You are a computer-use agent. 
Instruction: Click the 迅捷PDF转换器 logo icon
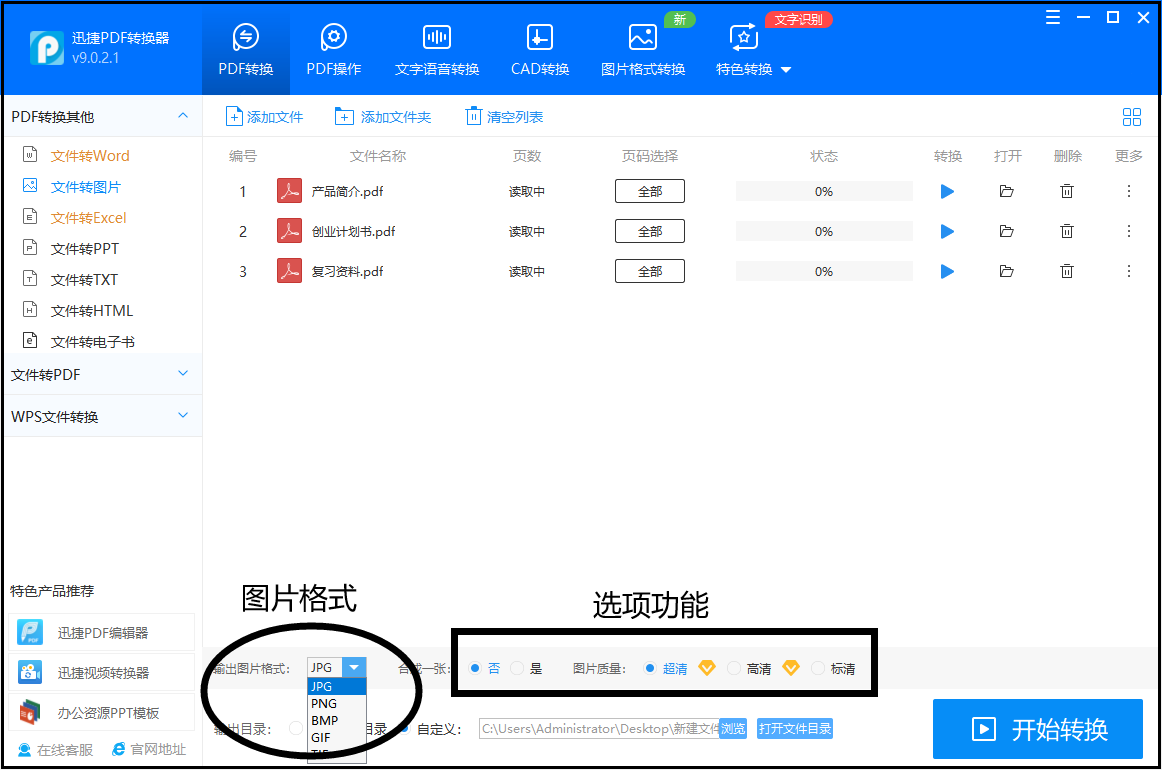[x=46, y=48]
